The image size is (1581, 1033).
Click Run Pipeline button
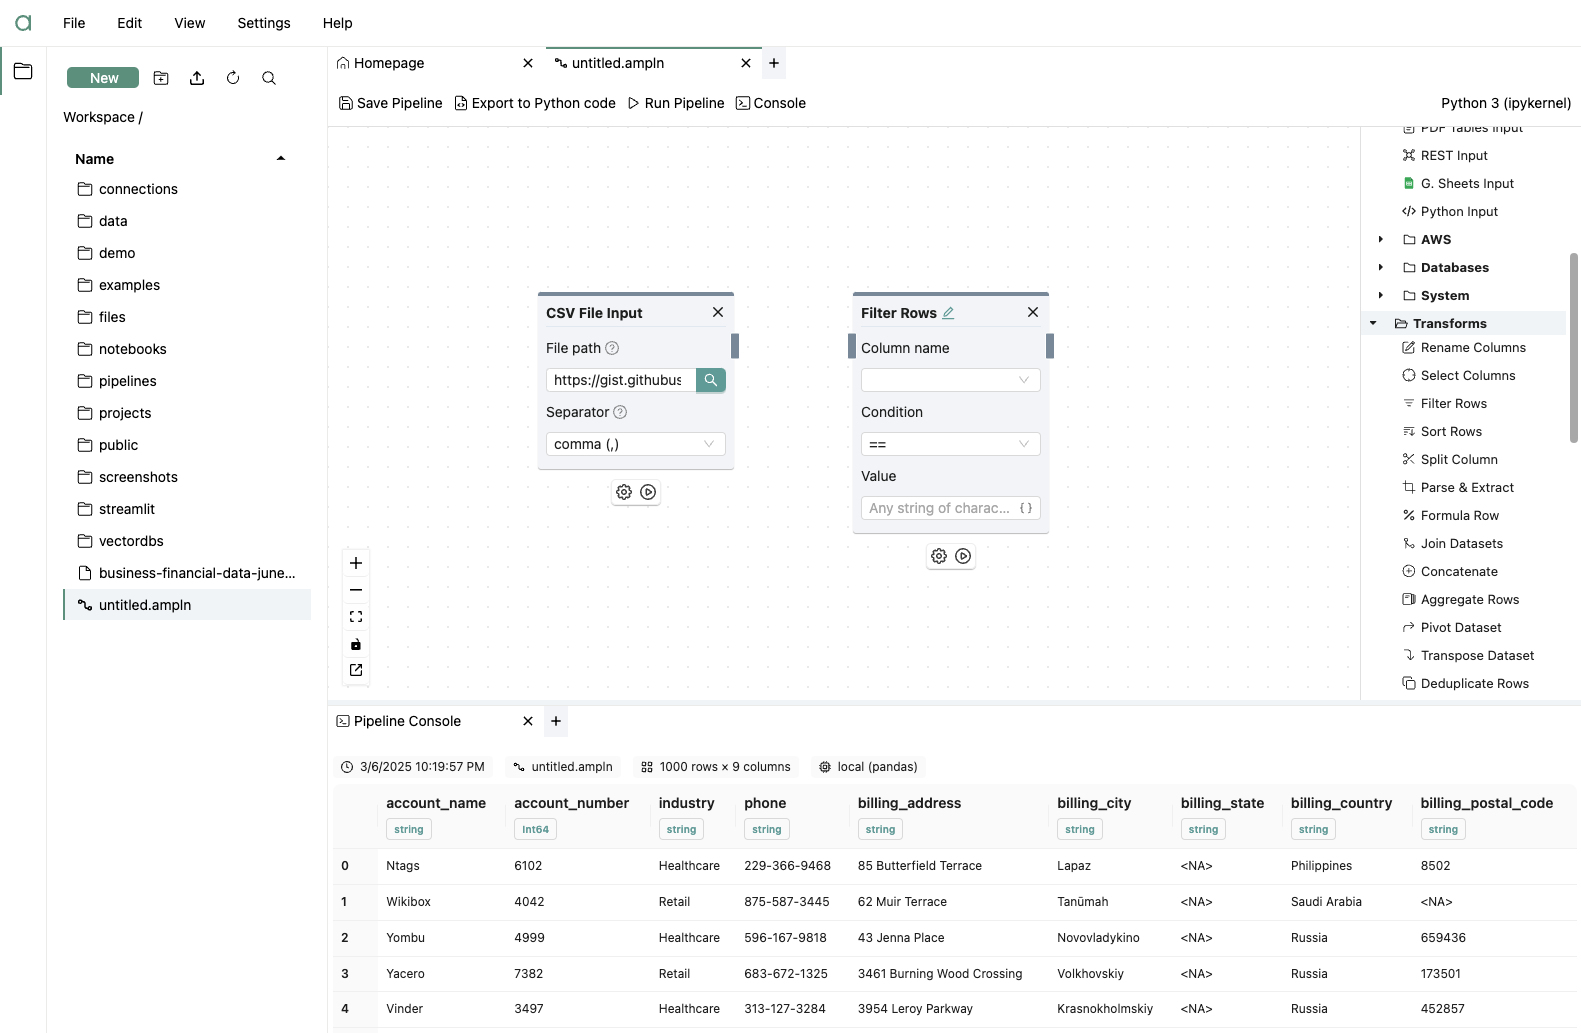coord(676,103)
